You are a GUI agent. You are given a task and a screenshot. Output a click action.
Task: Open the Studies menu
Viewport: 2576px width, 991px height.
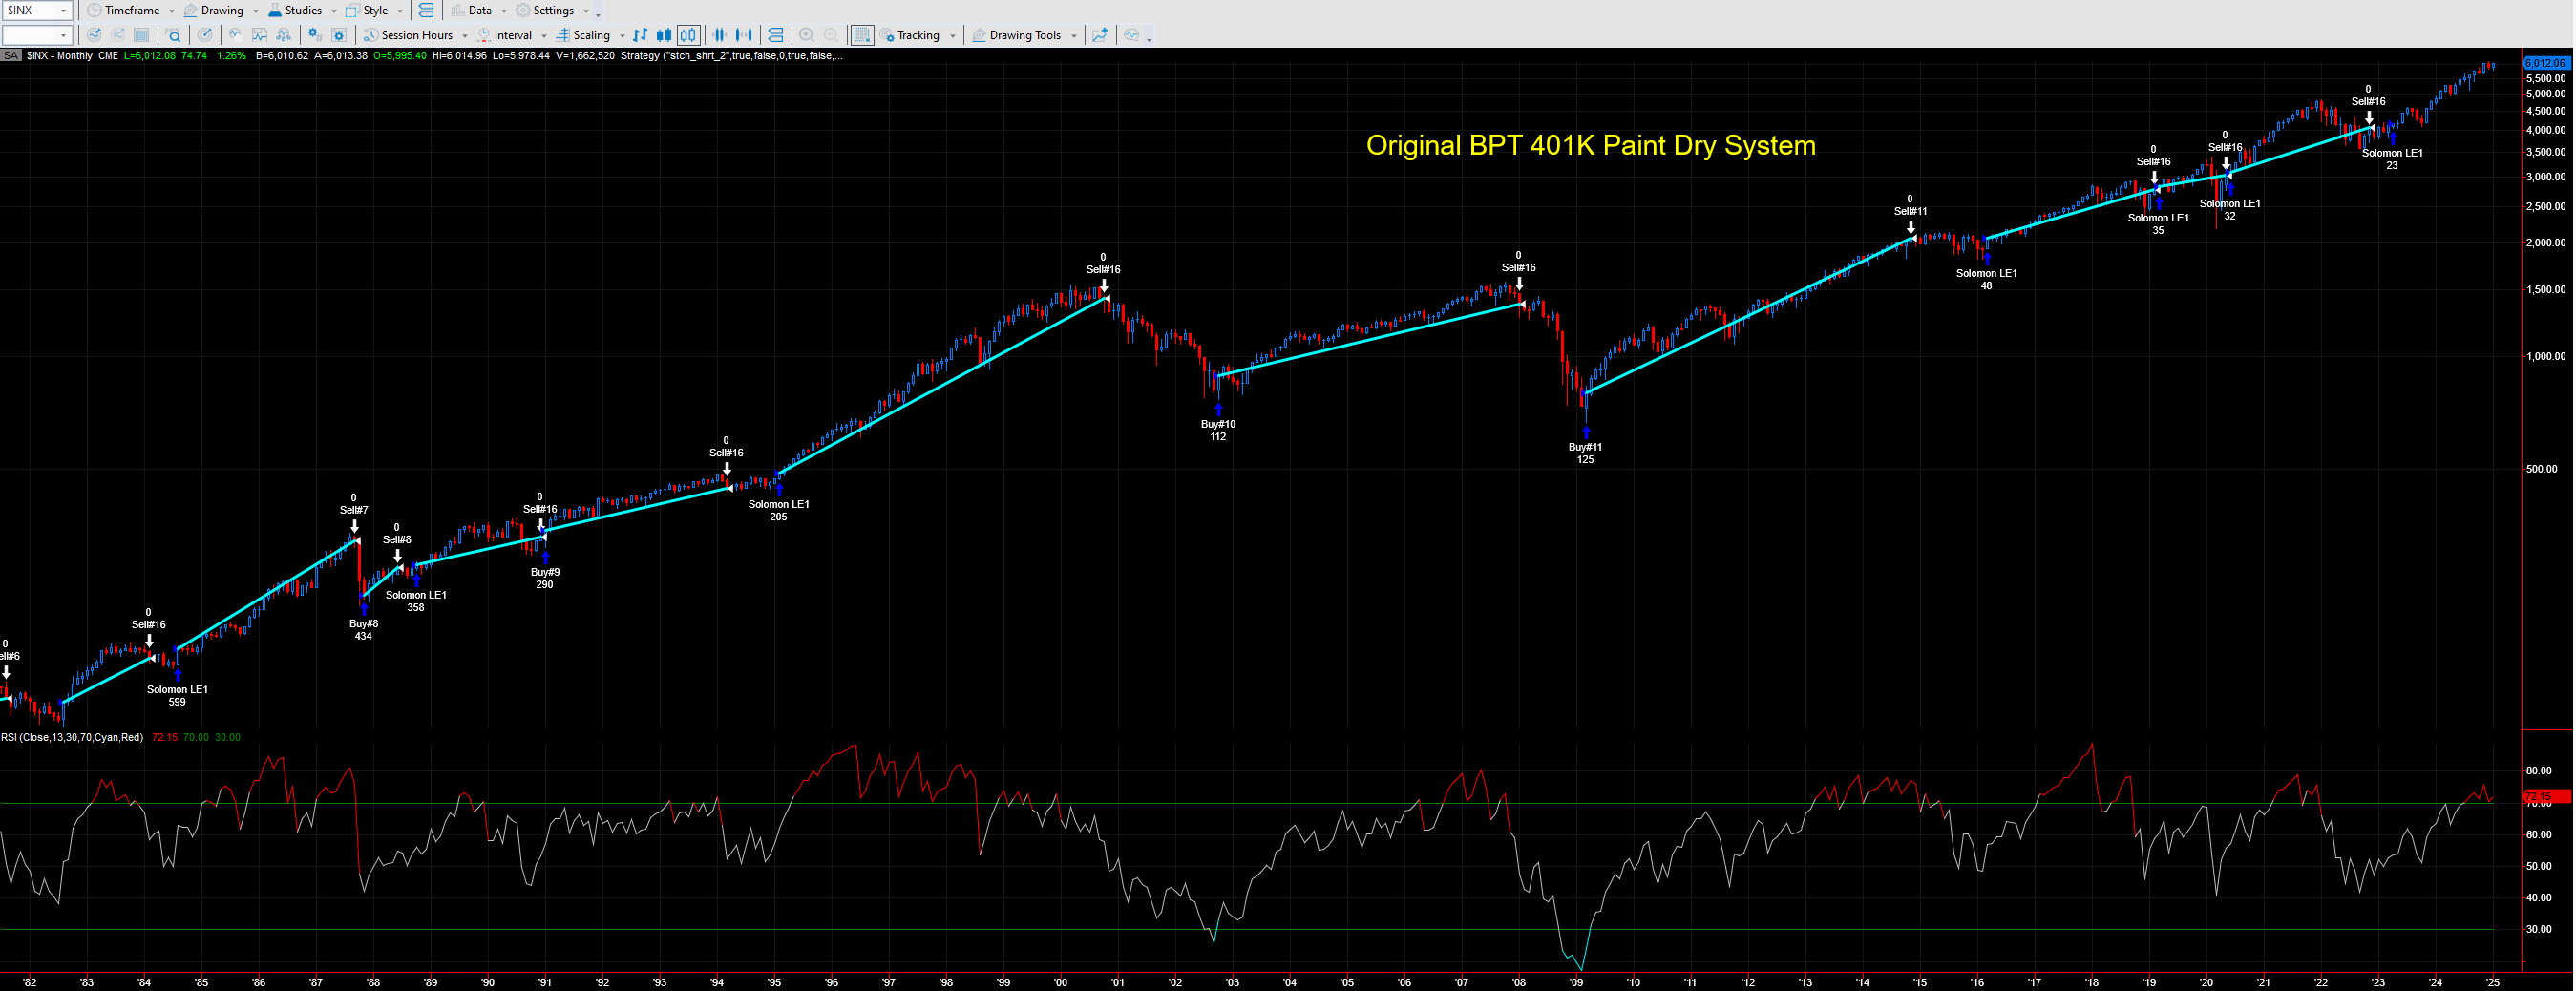click(x=302, y=10)
